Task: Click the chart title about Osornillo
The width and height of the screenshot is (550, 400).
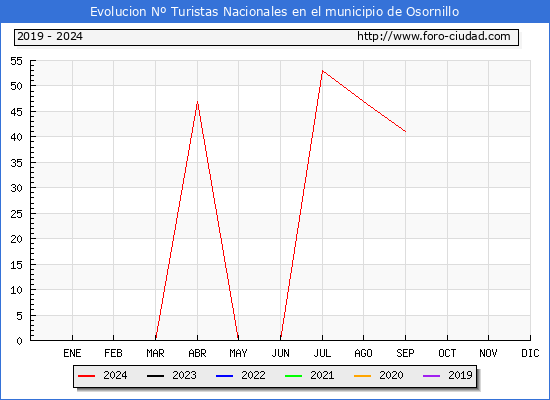Action: pos(275,12)
